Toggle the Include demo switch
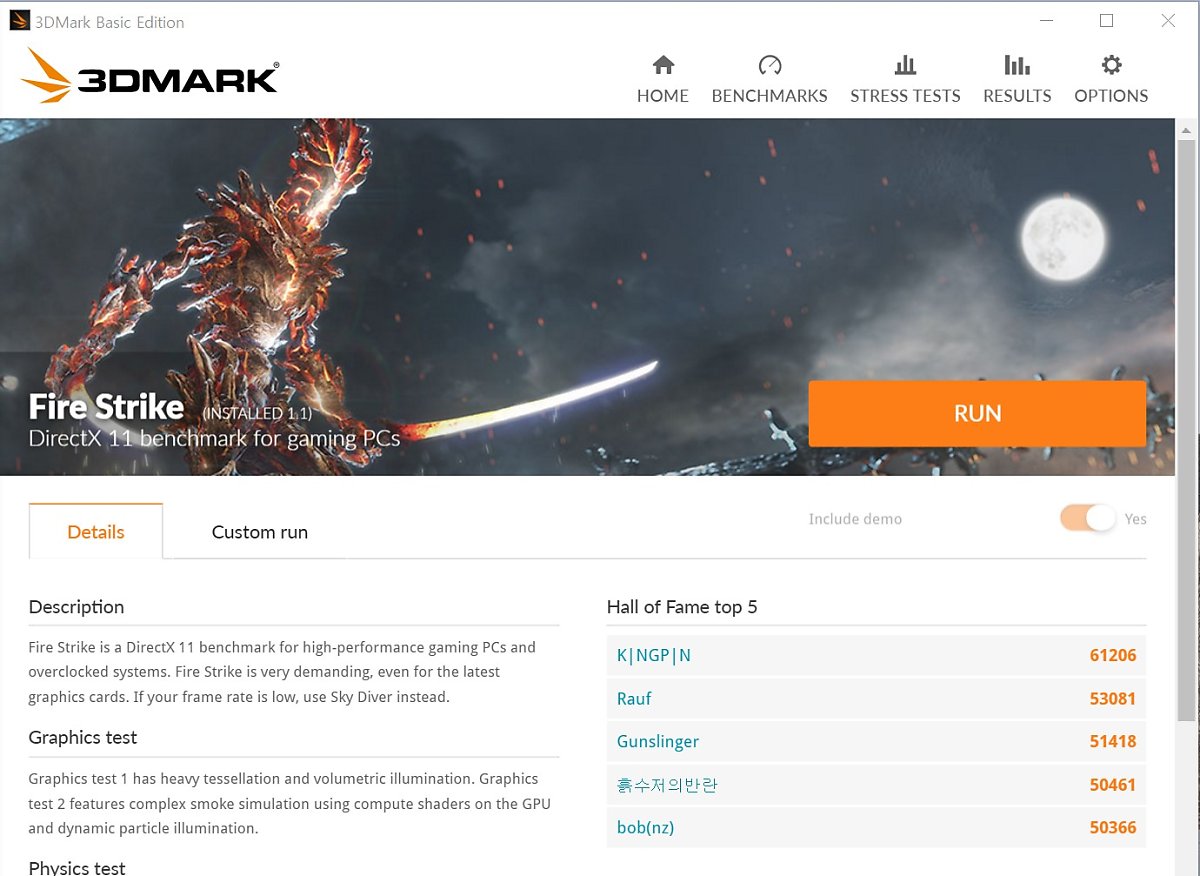 point(1087,518)
